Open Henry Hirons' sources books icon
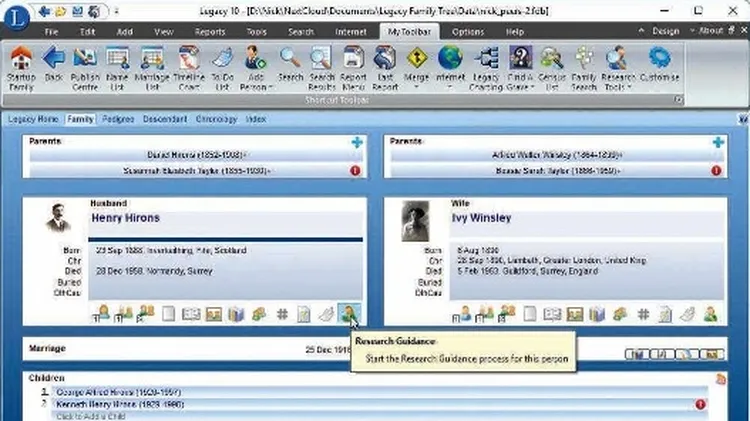 pos(236,314)
